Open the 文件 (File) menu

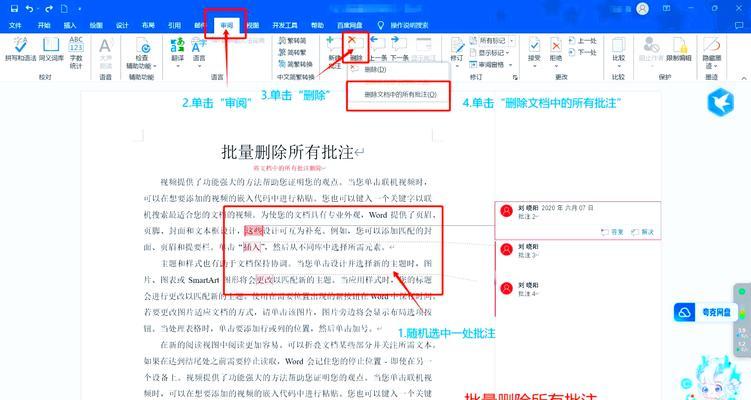(x=15, y=25)
